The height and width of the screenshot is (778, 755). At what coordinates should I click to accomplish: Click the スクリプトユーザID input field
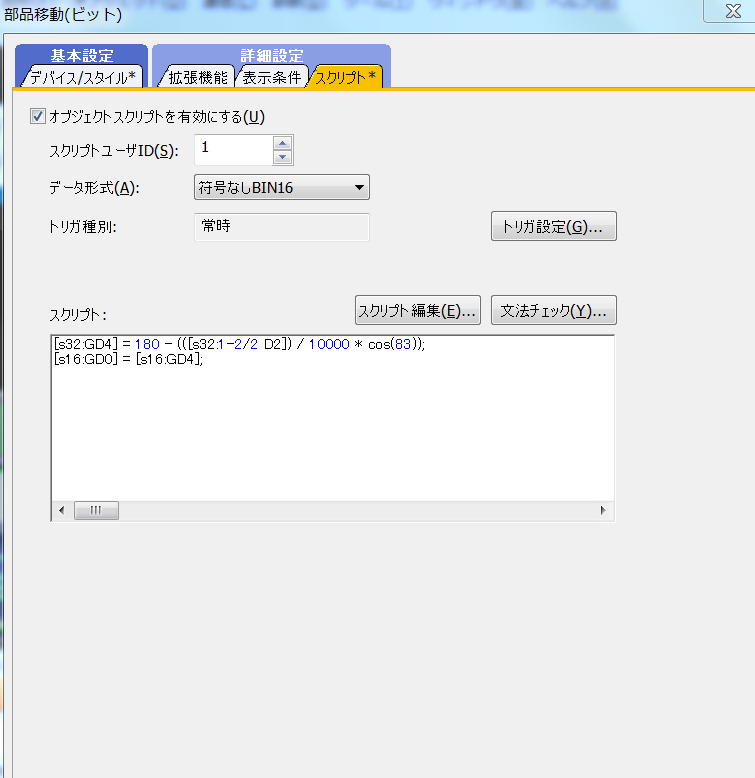point(234,149)
